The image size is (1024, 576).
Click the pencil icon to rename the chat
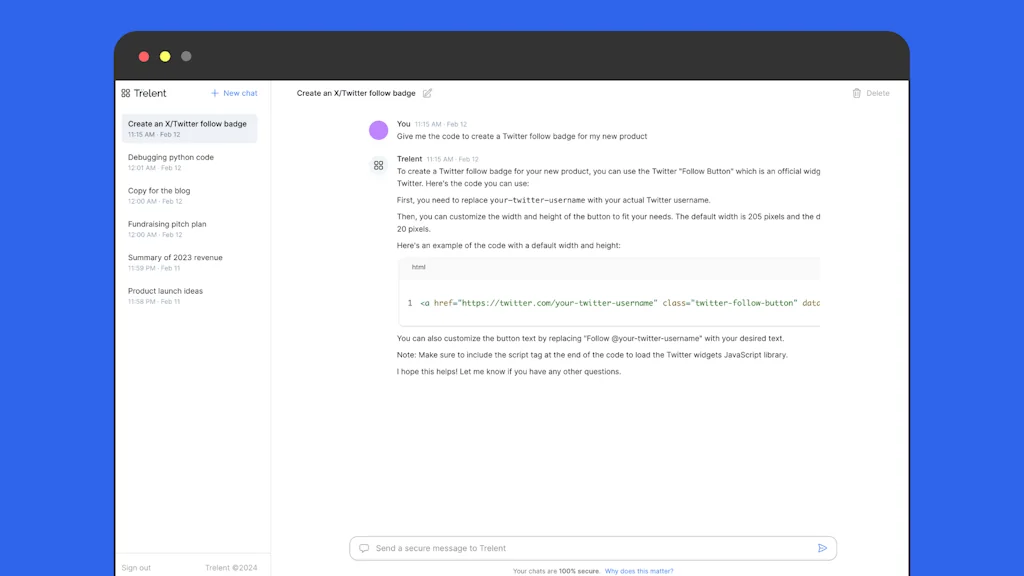(x=428, y=93)
